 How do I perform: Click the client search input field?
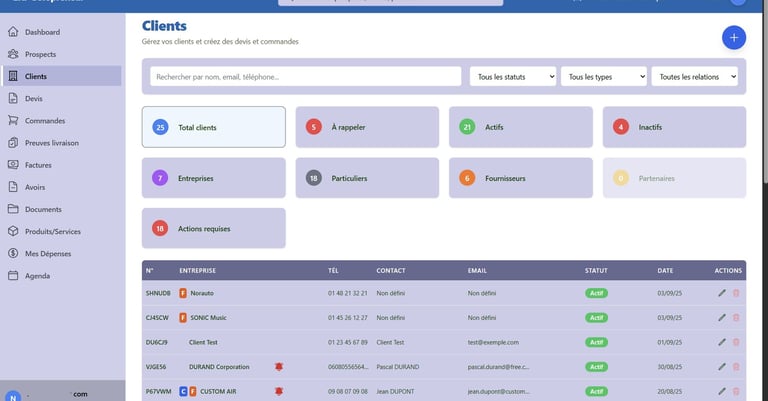point(306,76)
